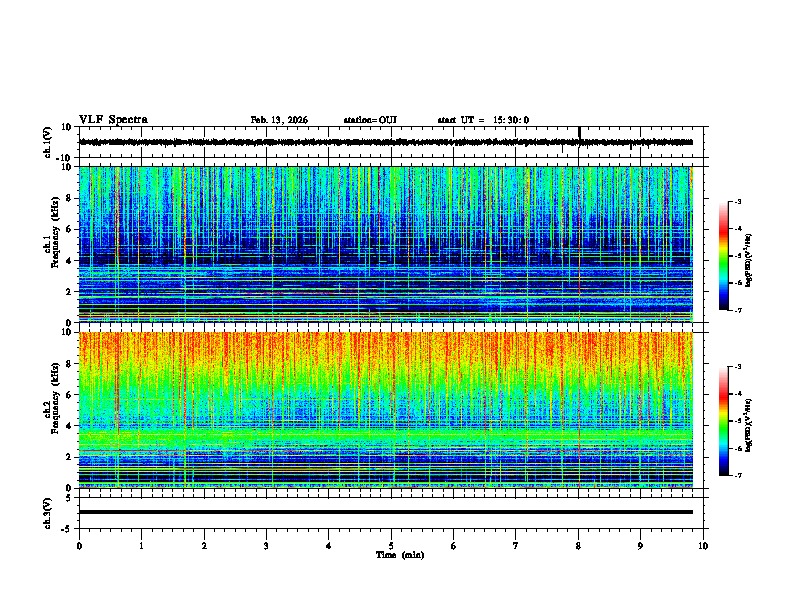
Task: Click the '-3' label on ch.1 color scale
Action: point(737,202)
